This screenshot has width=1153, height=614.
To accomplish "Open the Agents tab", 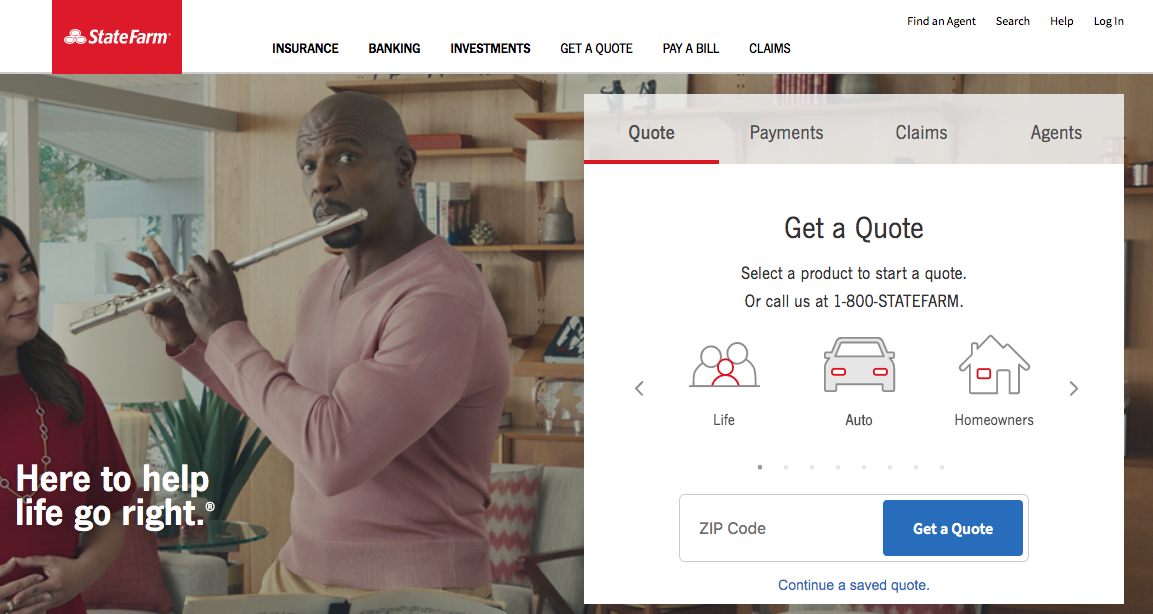I will pos(1056,132).
